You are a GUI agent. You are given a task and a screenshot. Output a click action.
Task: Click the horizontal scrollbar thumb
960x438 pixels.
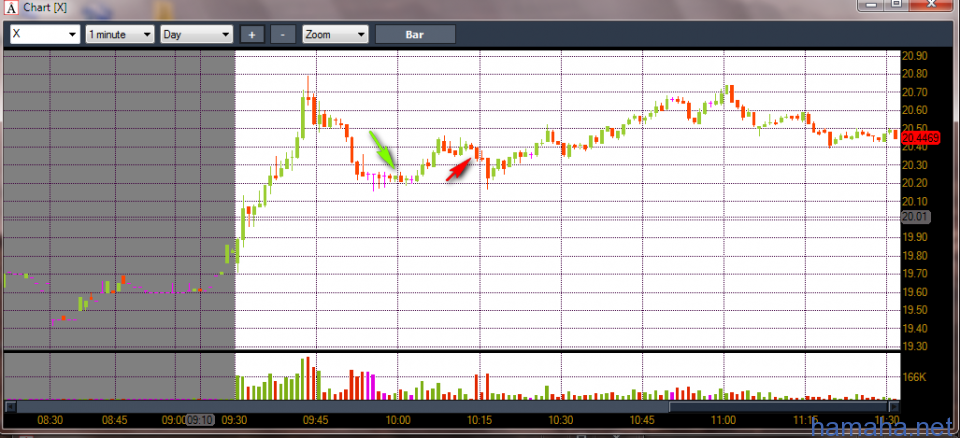coord(779,406)
